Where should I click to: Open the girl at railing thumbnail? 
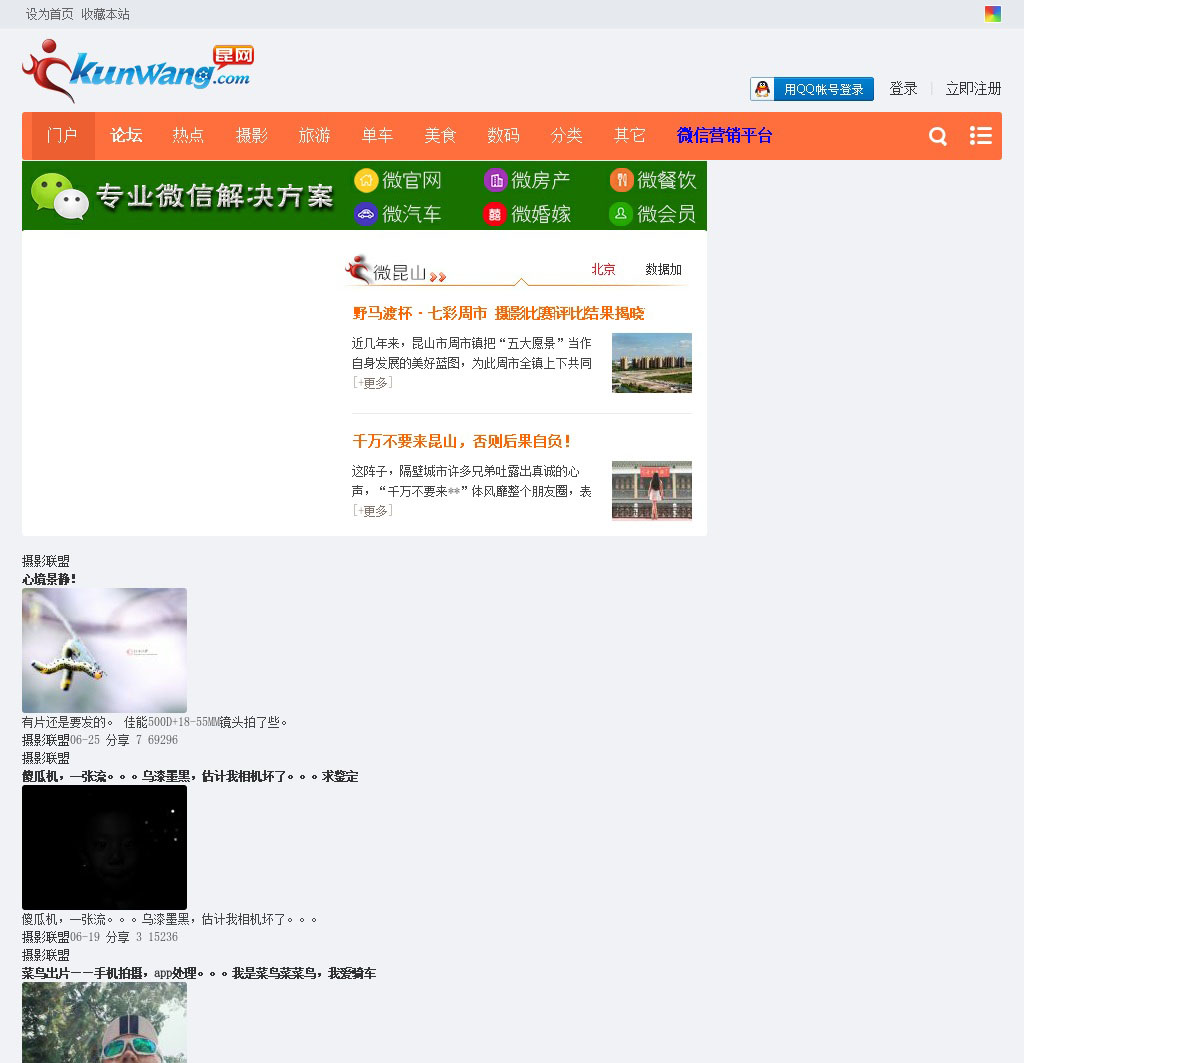pyautogui.click(x=652, y=491)
